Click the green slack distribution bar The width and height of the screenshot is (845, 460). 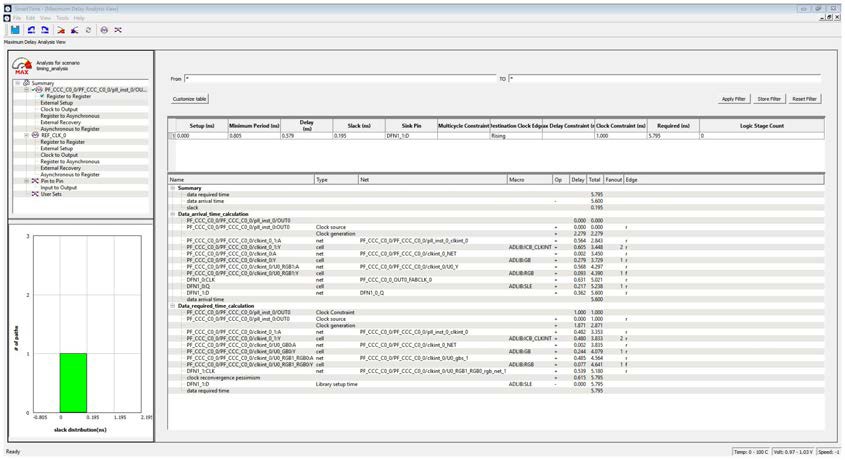point(74,382)
